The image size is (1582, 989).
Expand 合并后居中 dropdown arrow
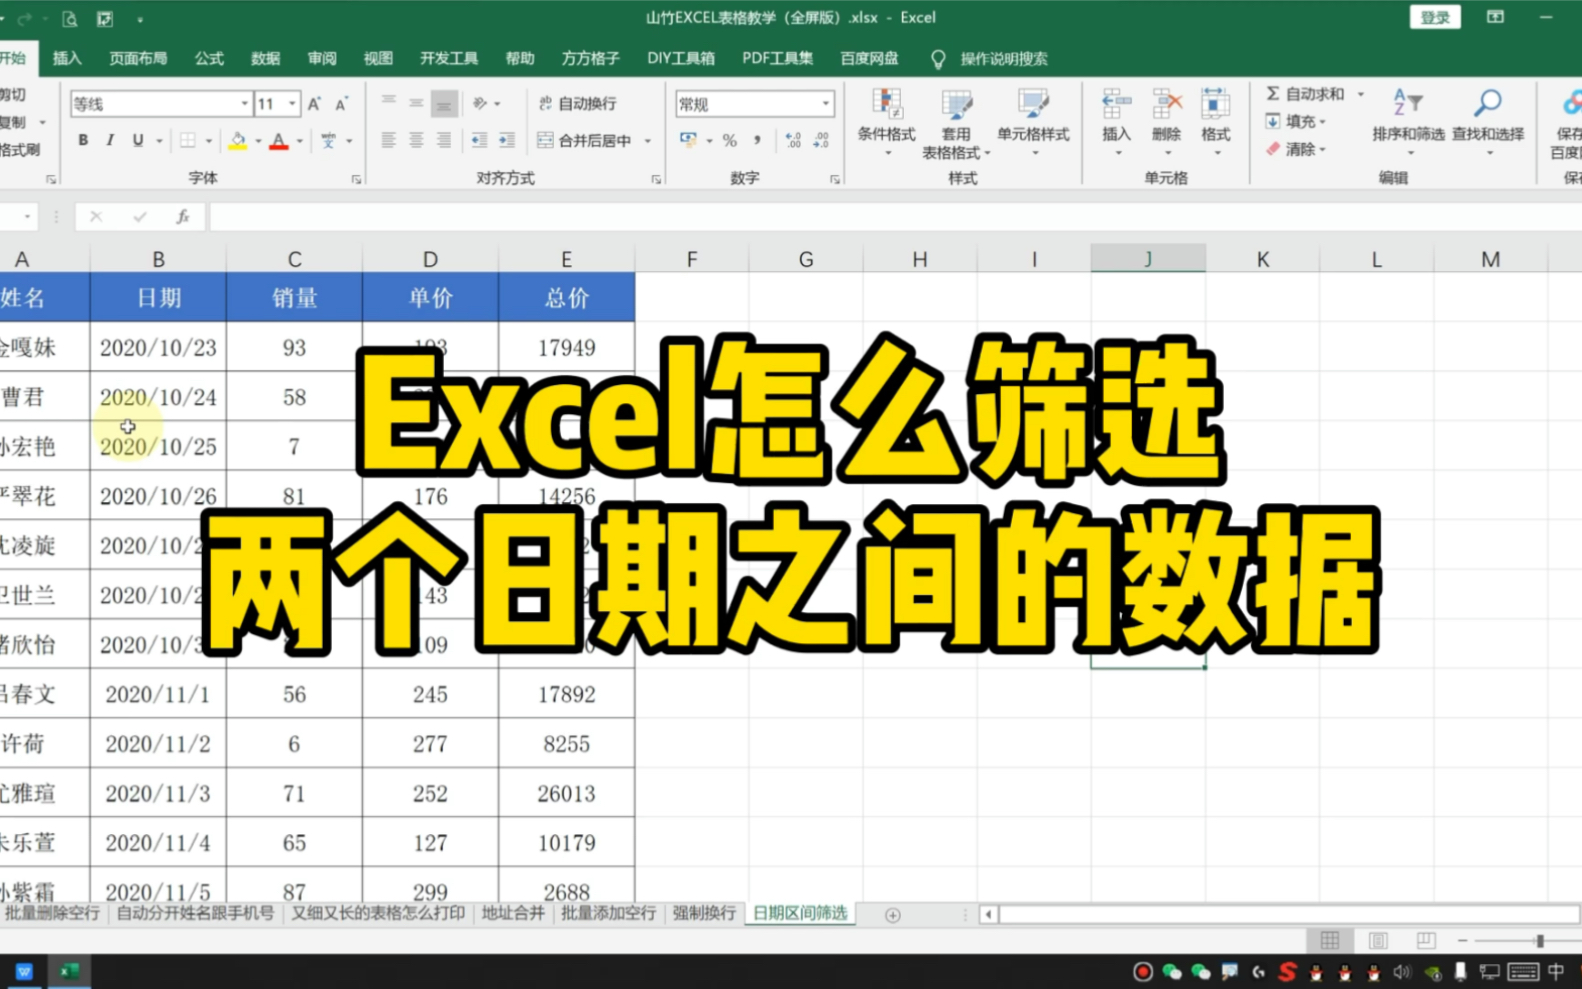(648, 141)
